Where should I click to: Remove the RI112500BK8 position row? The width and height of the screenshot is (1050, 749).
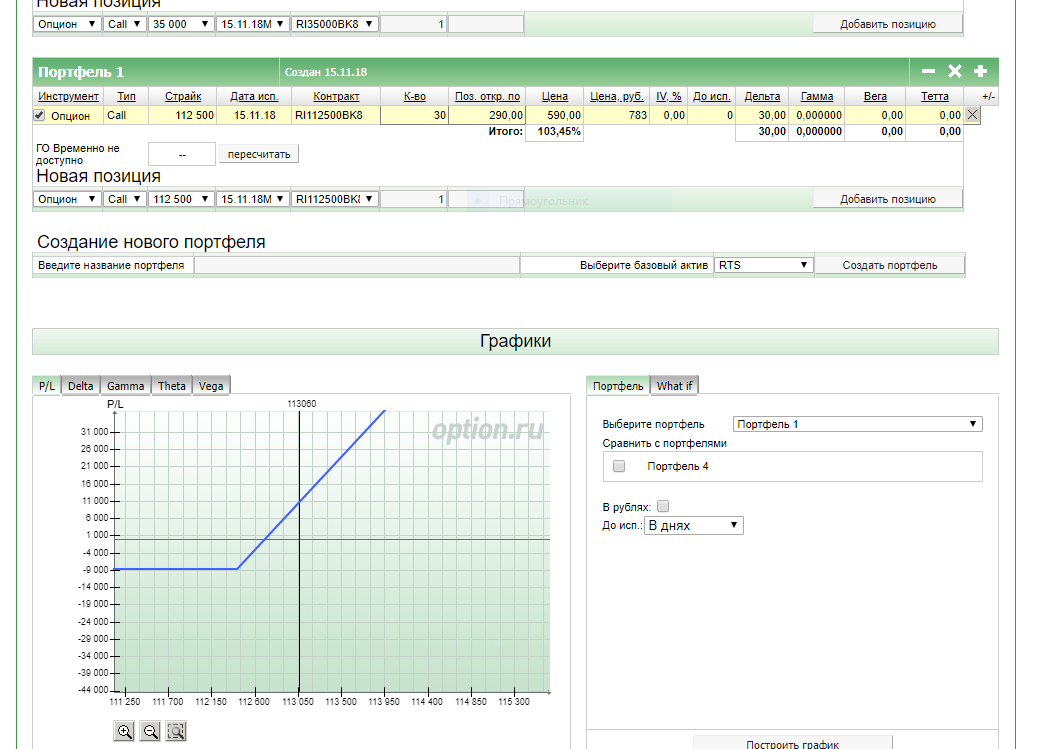tap(972, 115)
